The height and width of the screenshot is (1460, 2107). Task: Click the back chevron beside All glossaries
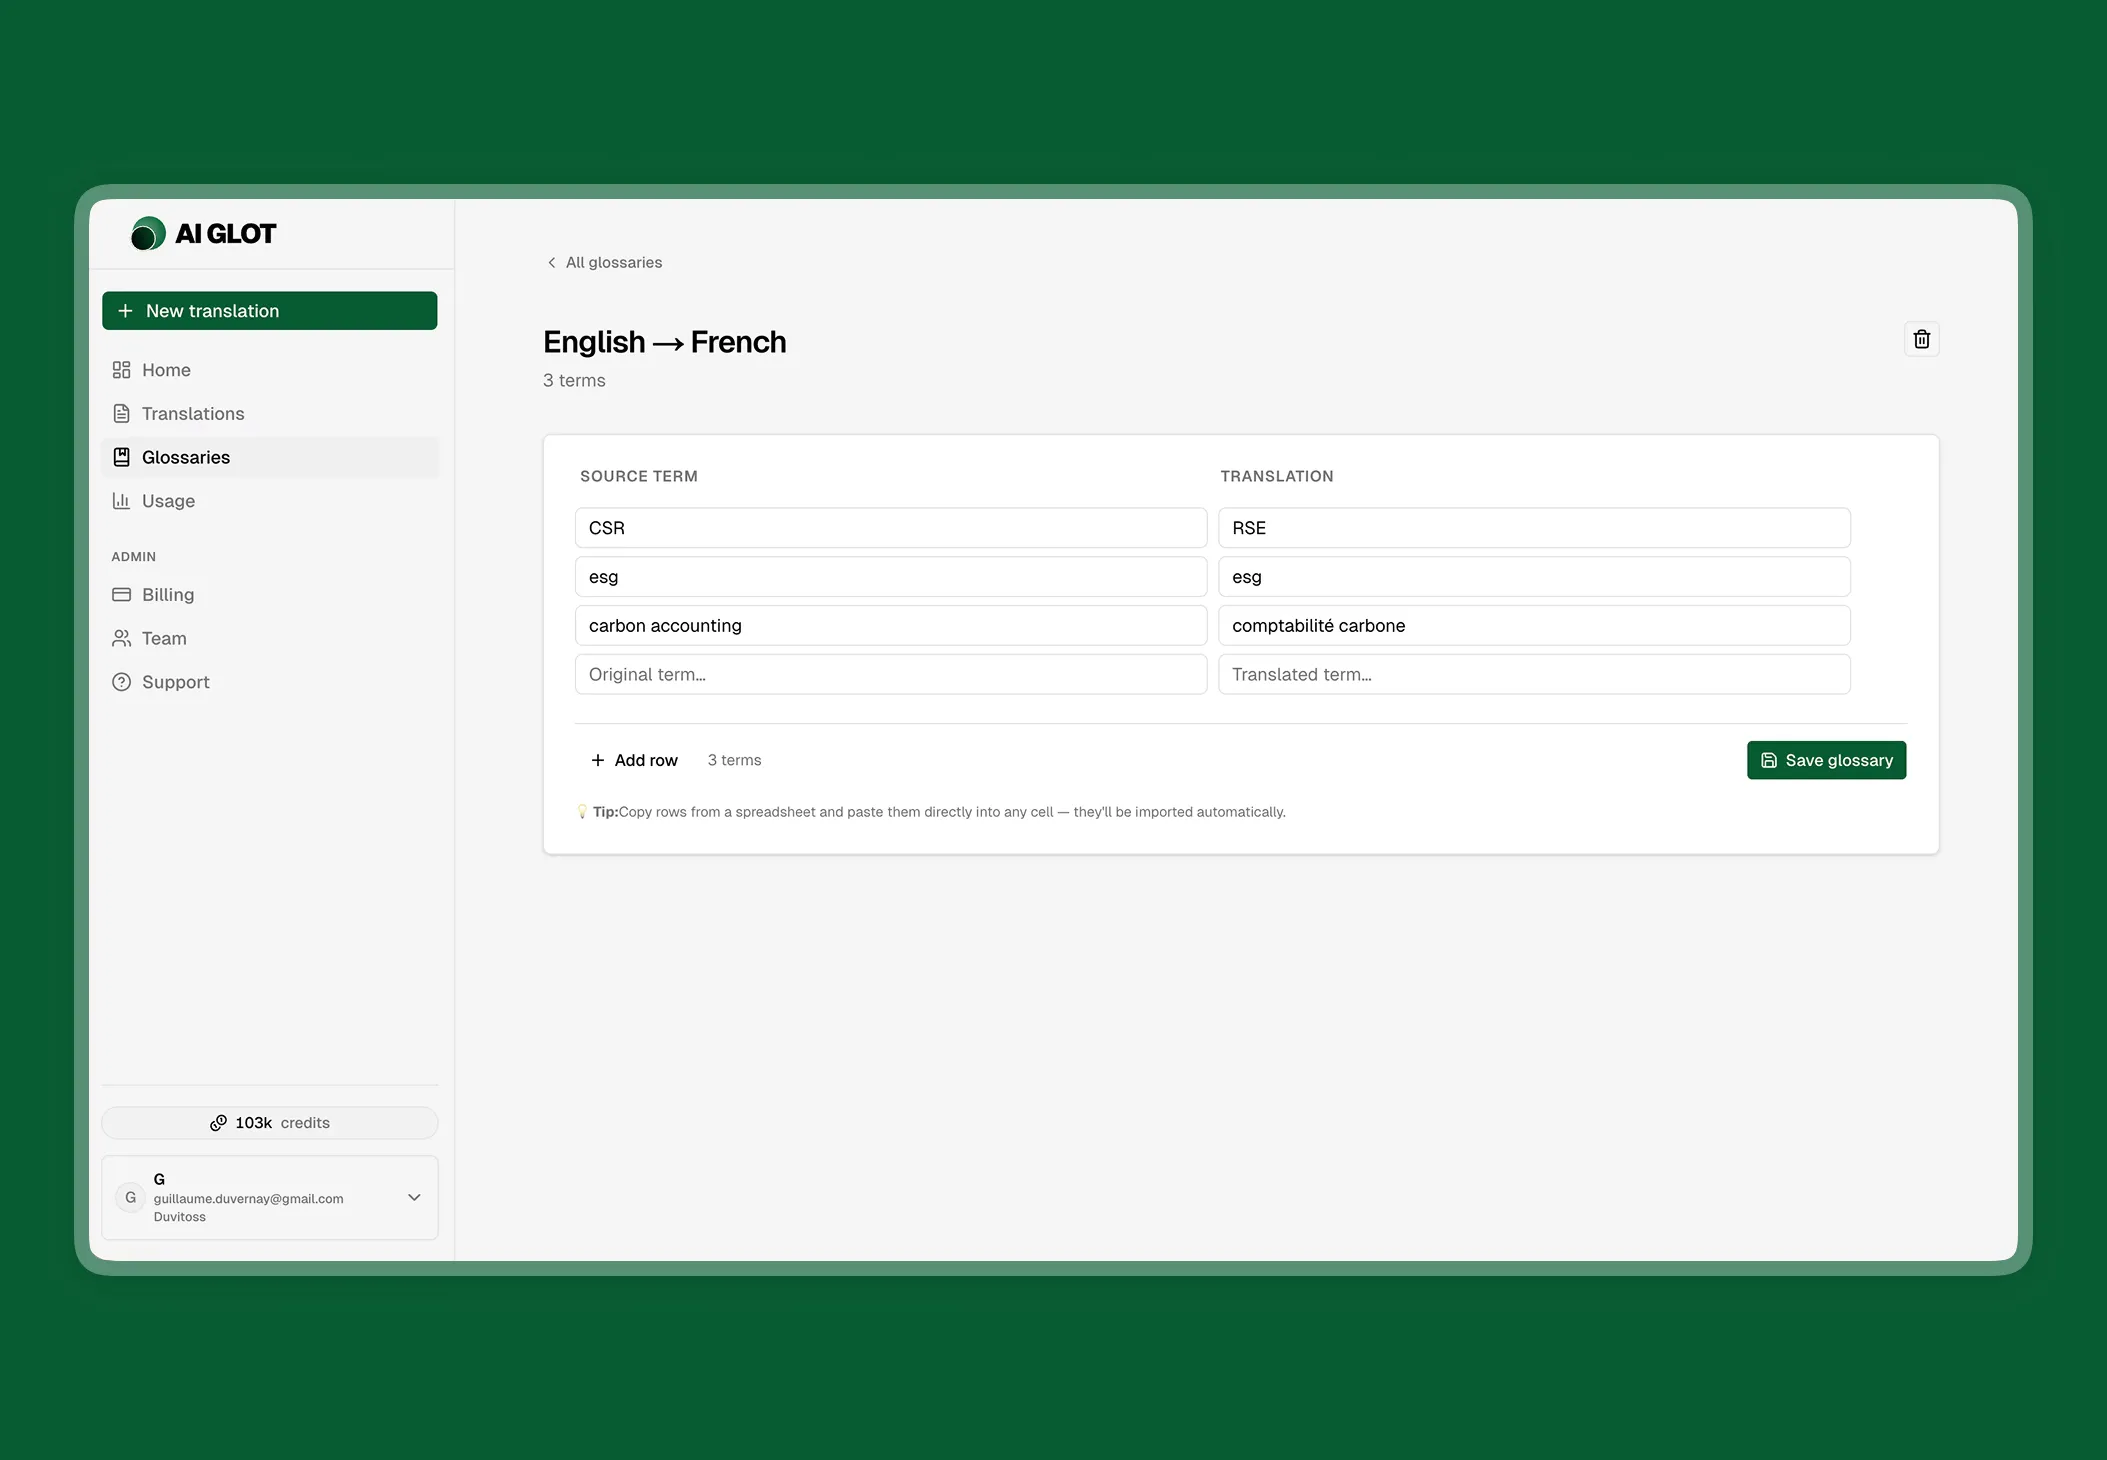coord(551,262)
